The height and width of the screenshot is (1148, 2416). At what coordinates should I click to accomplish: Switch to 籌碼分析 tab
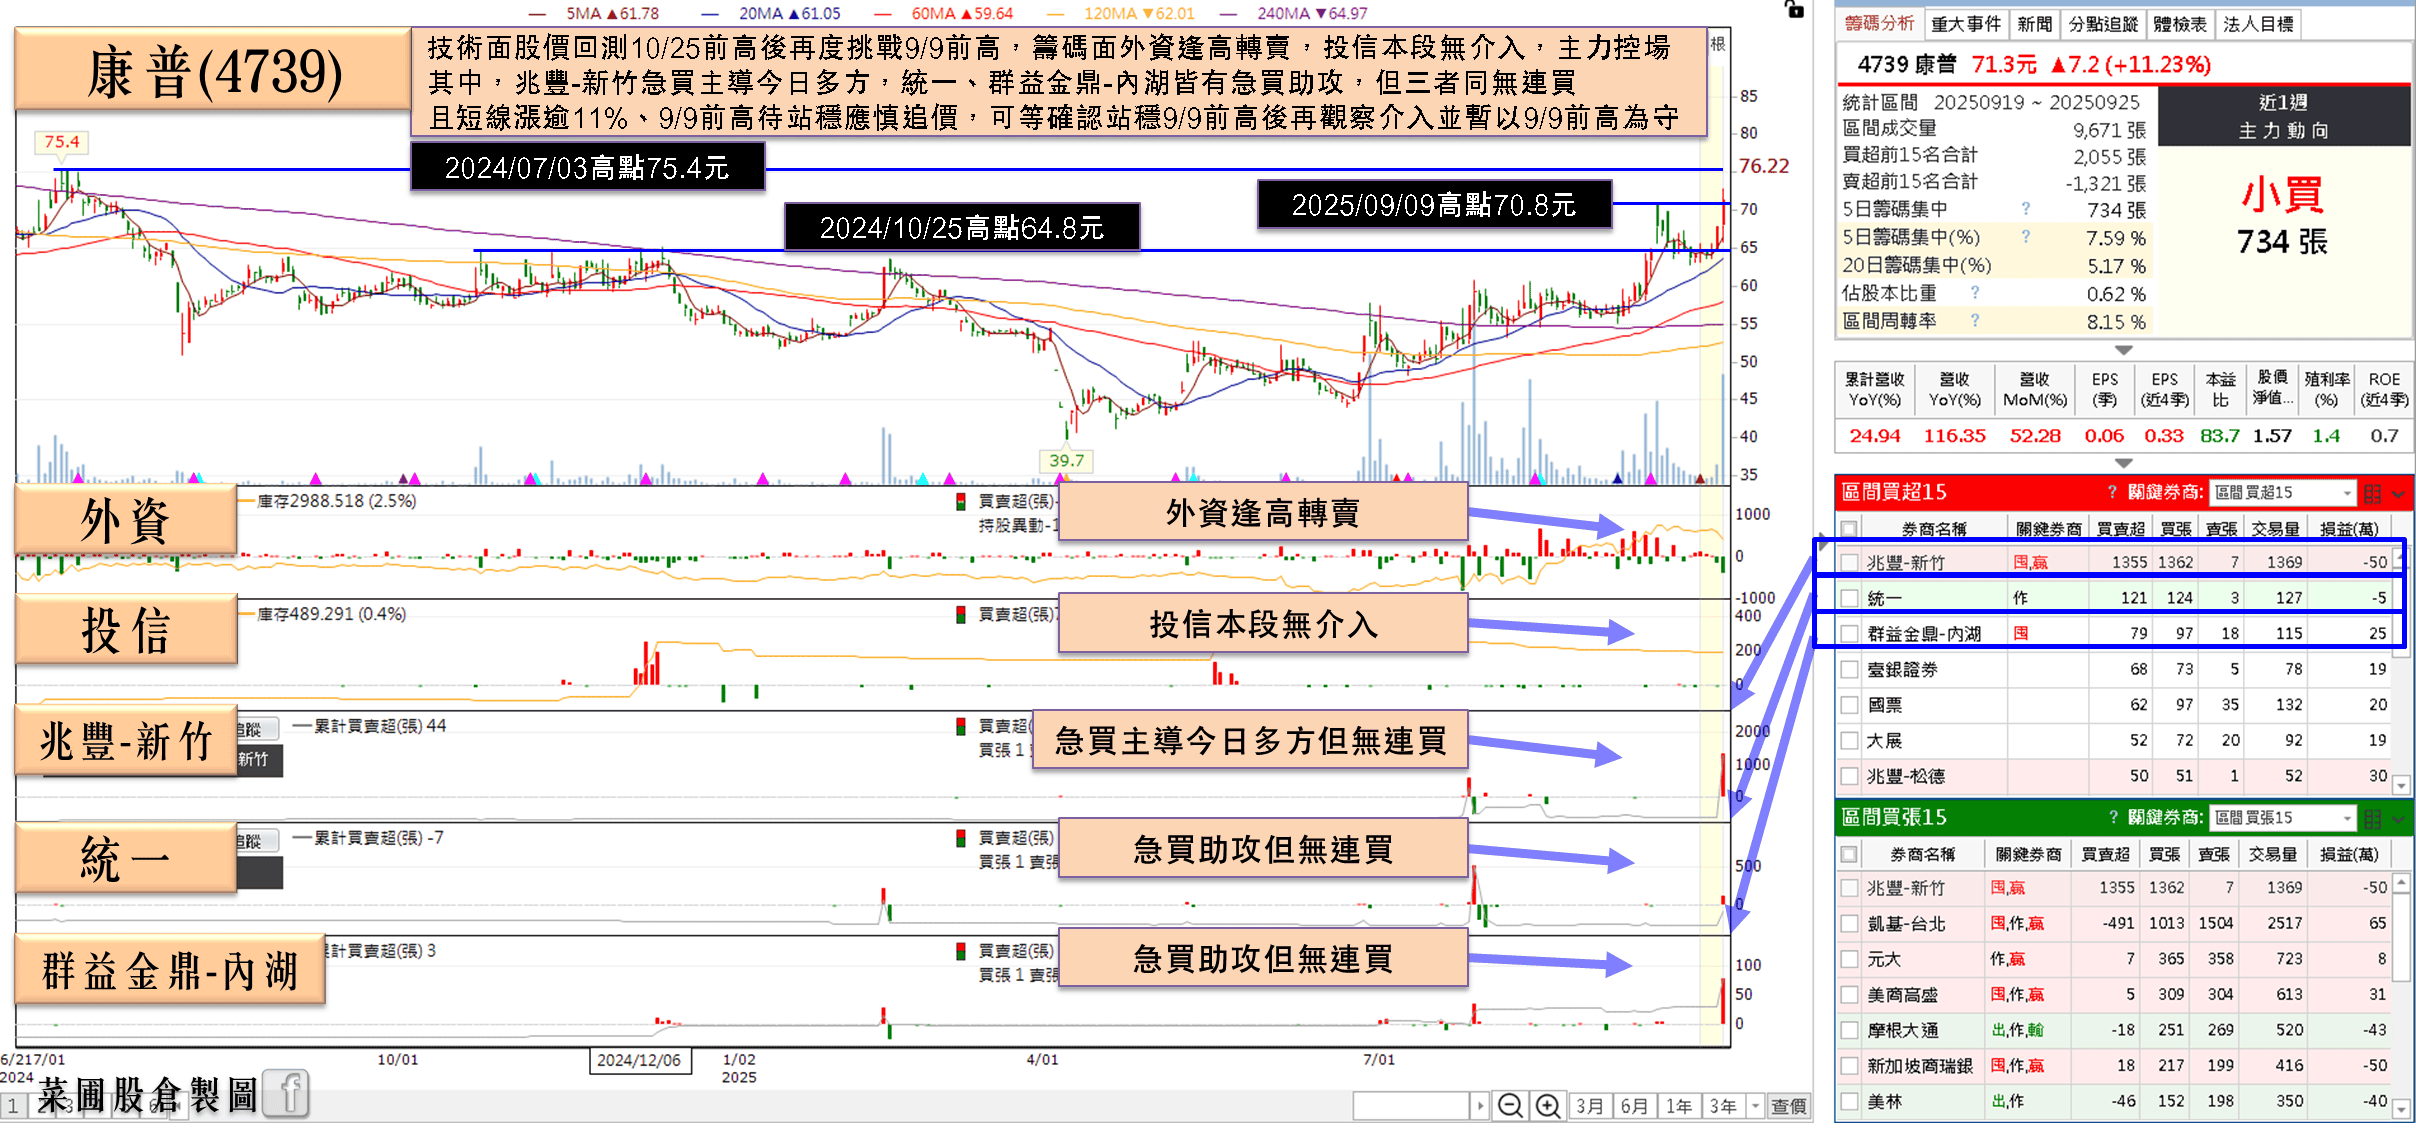coord(1879,23)
